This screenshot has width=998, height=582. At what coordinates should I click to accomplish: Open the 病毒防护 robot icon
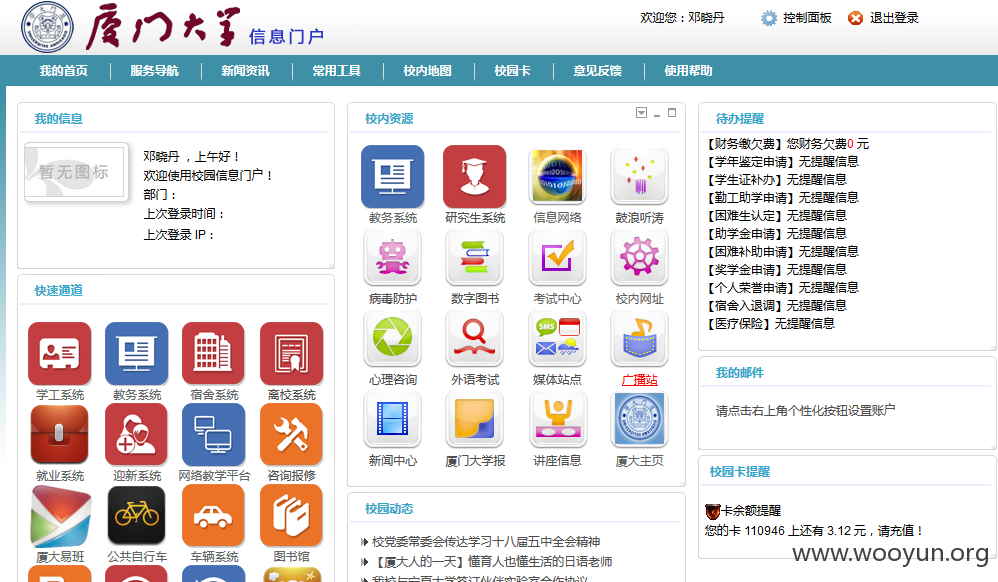pyautogui.click(x=393, y=257)
